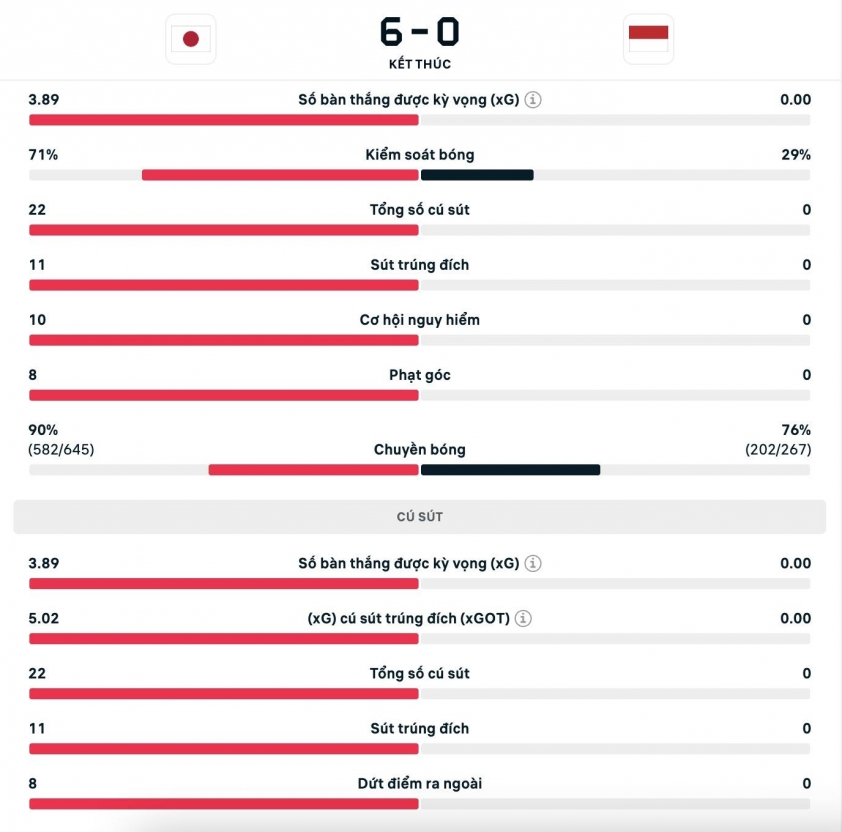Click the Phạt góc red bar
This screenshot has height=832, width=842.
coord(224,395)
